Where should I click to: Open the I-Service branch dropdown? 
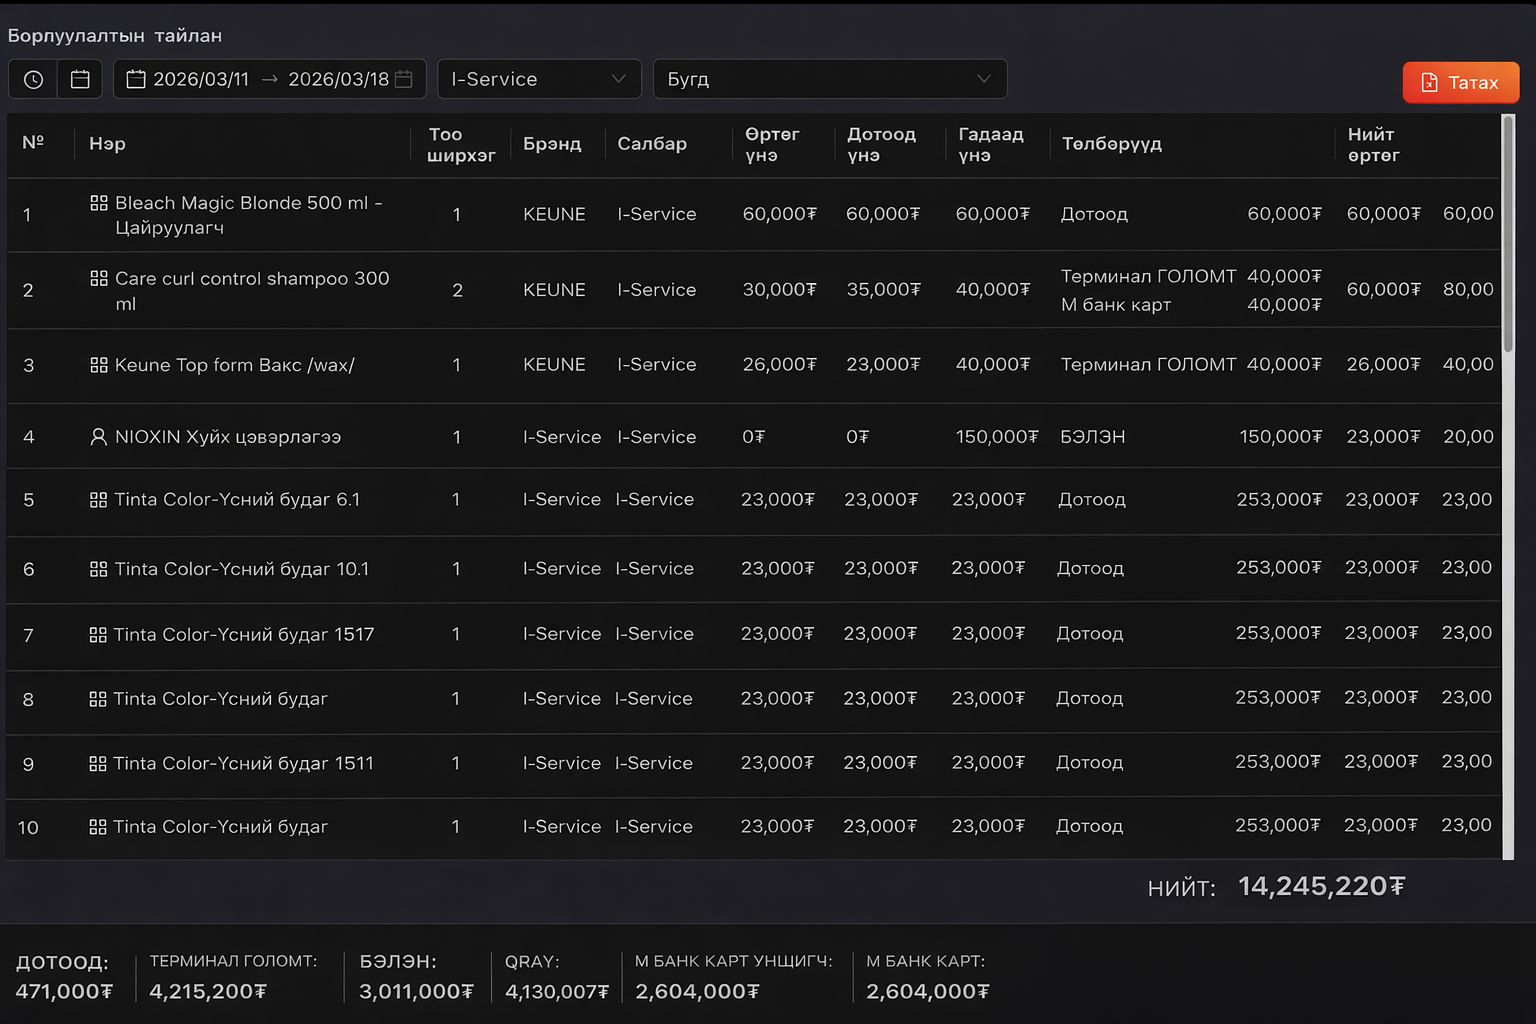538,79
